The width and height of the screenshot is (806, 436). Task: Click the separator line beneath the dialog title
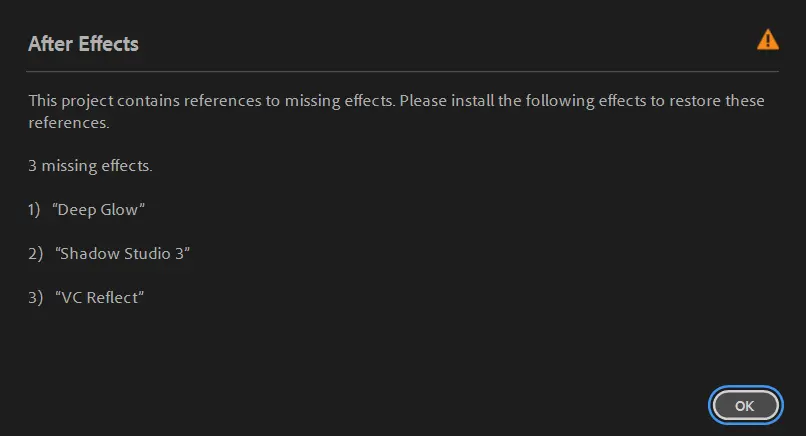coord(403,71)
